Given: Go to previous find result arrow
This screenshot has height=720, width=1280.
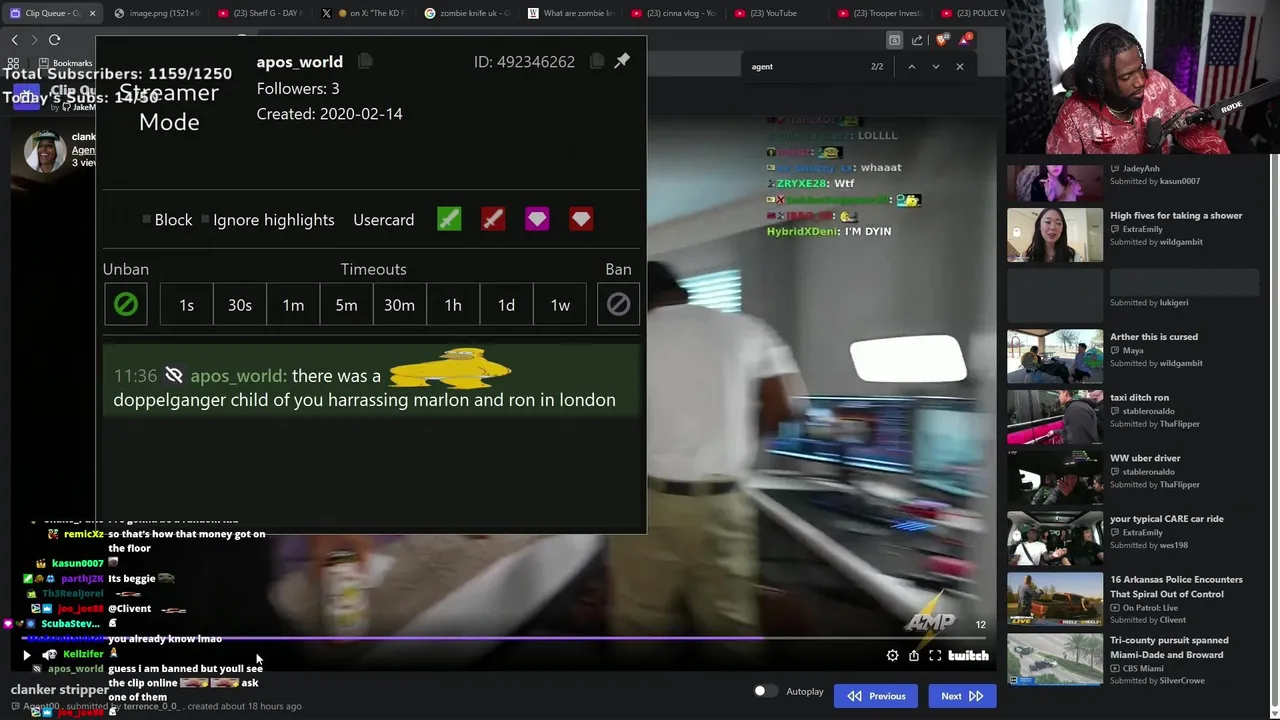Looking at the screenshot, I should pos(911,67).
